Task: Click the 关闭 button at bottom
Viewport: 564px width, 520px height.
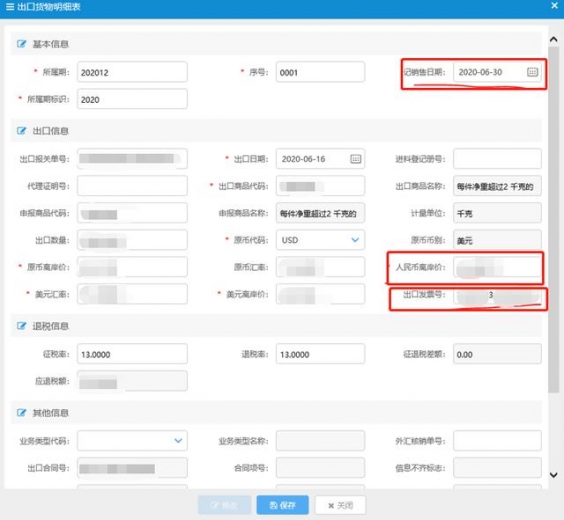Action: (x=340, y=505)
